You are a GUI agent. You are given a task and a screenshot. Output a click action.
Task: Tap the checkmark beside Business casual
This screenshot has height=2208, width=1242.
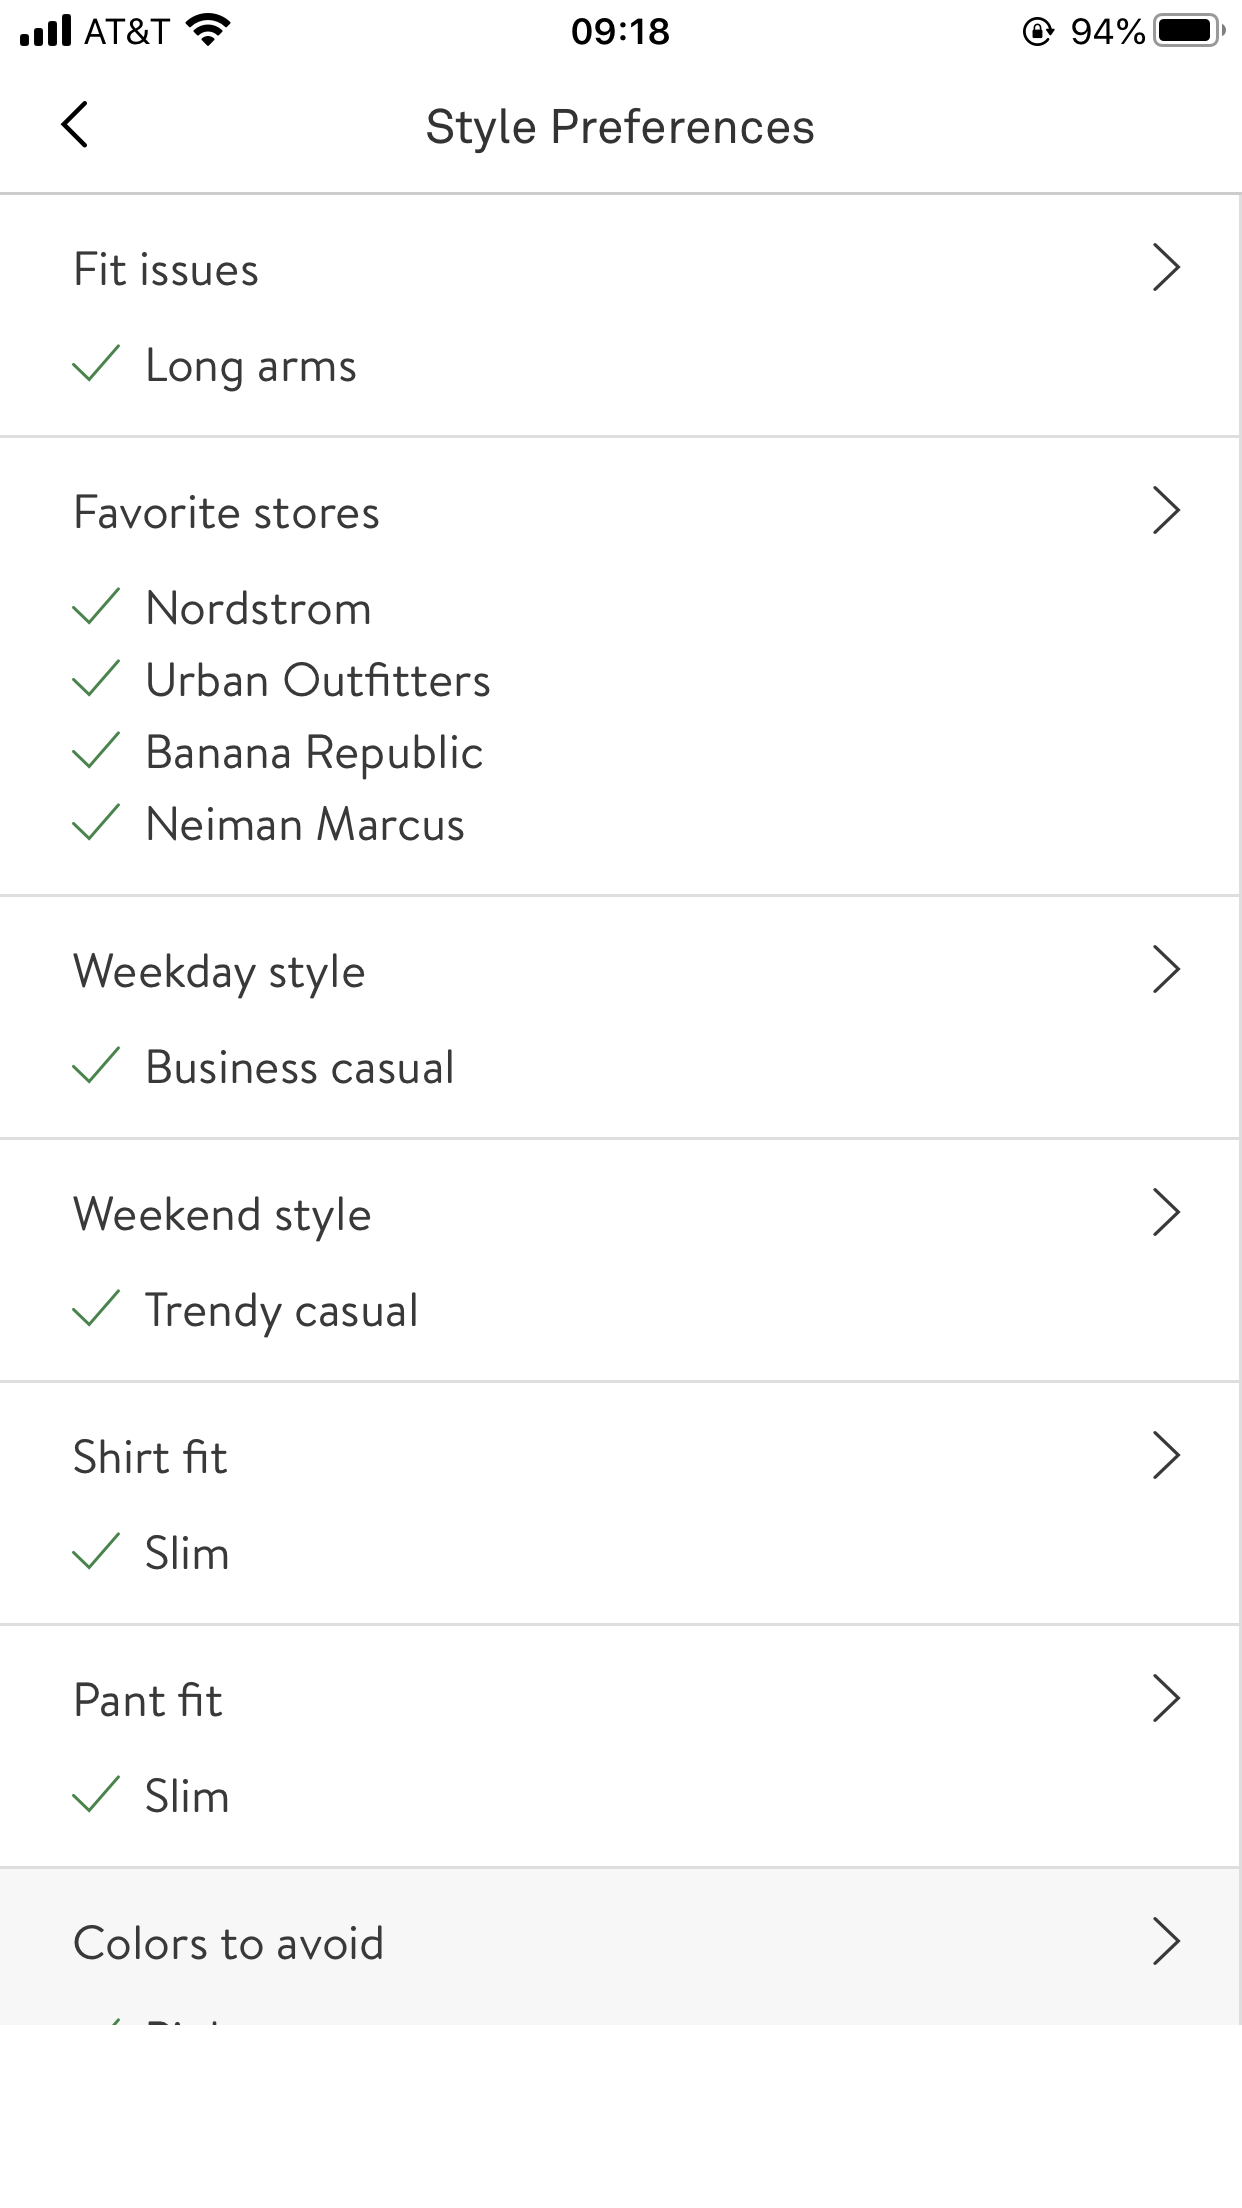97,1066
